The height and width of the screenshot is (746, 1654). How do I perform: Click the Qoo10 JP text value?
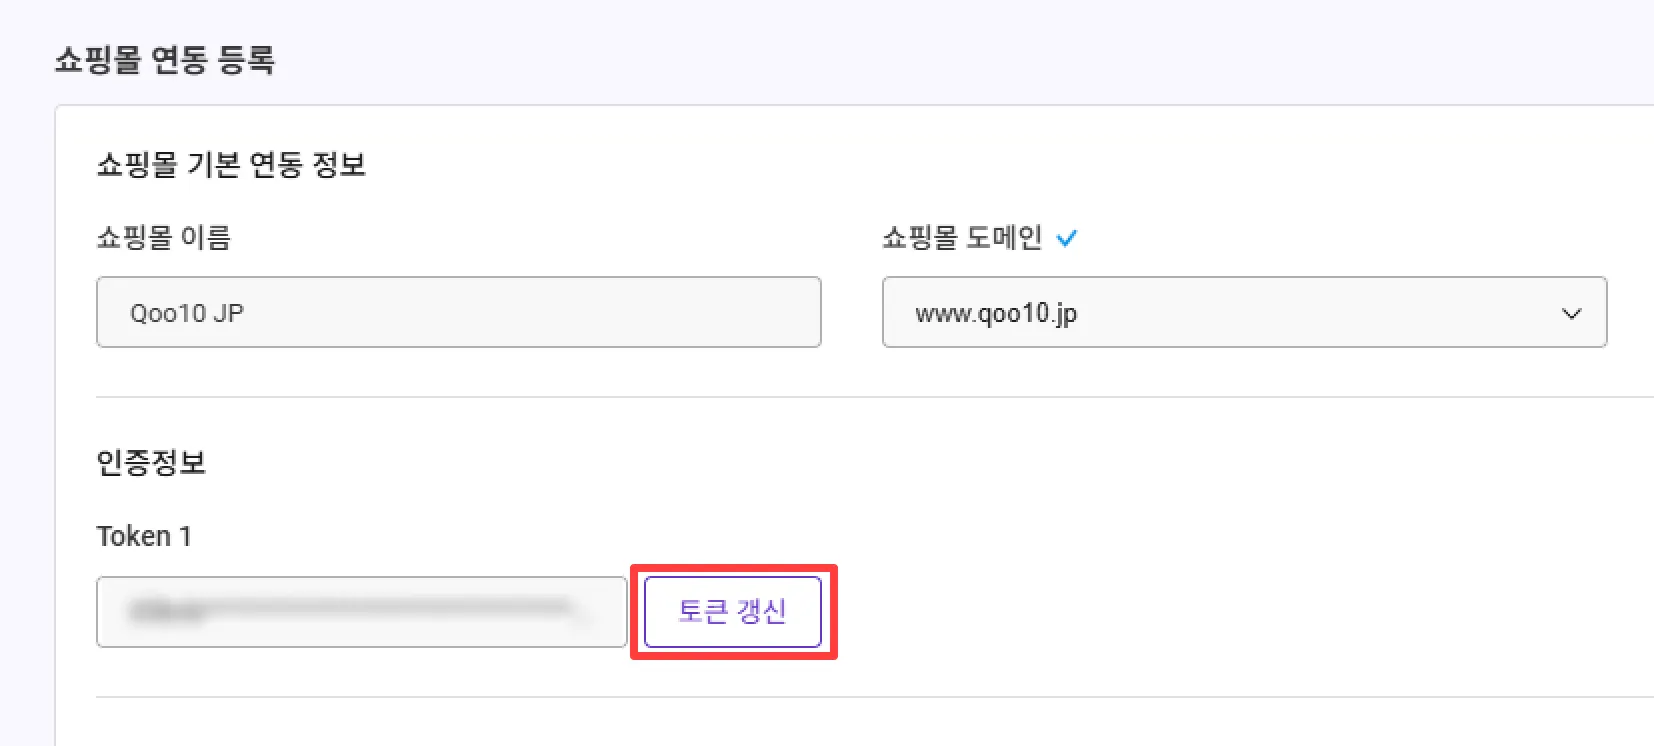[x=187, y=314]
